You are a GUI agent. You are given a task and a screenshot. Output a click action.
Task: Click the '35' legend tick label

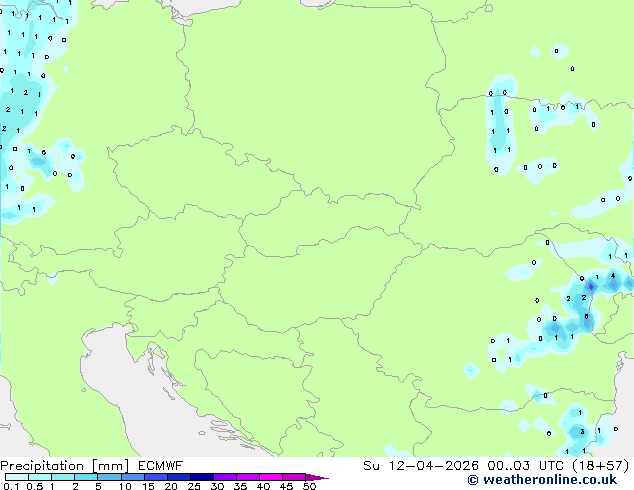coord(240,486)
